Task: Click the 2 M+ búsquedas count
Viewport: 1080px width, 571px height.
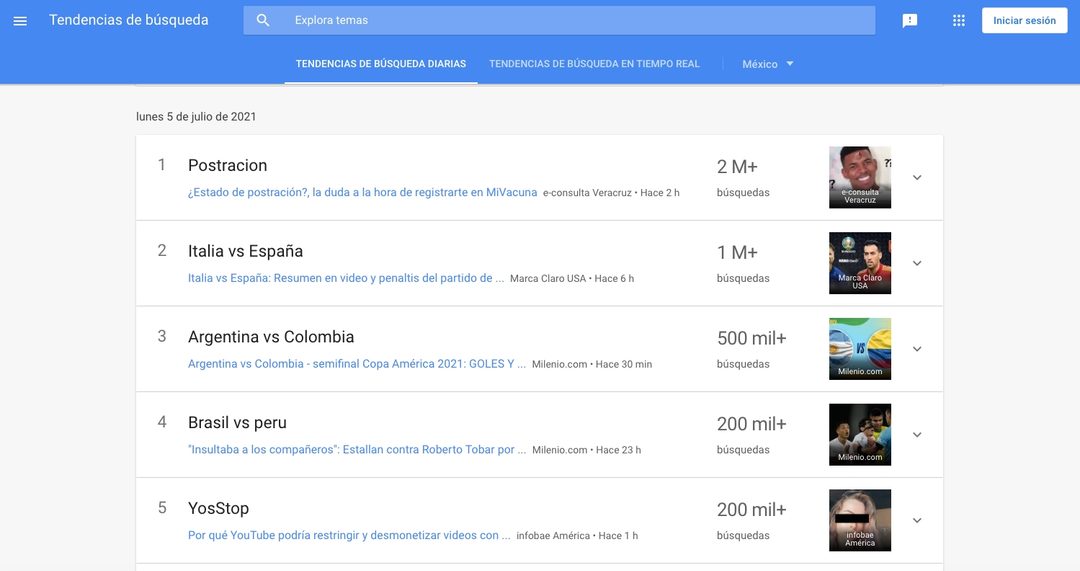Action: (x=742, y=178)
